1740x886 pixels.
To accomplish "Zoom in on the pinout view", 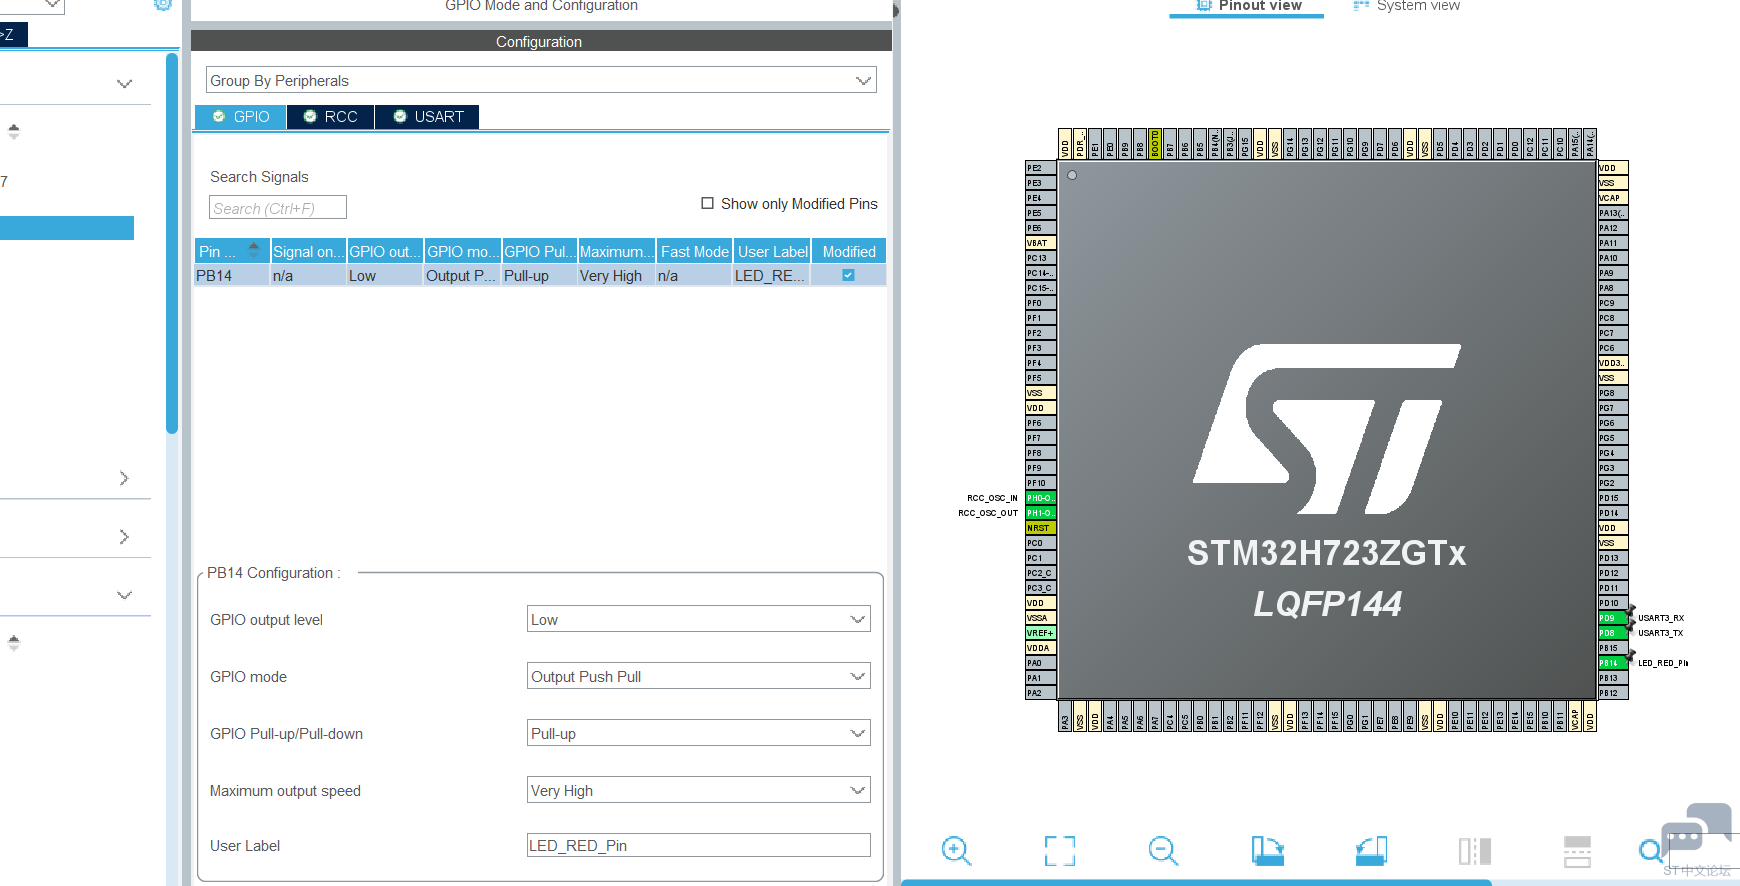I will coord(956,851).
